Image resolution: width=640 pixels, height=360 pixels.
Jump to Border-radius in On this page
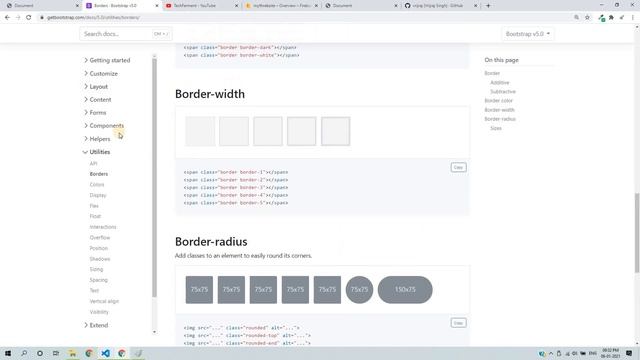500,119
